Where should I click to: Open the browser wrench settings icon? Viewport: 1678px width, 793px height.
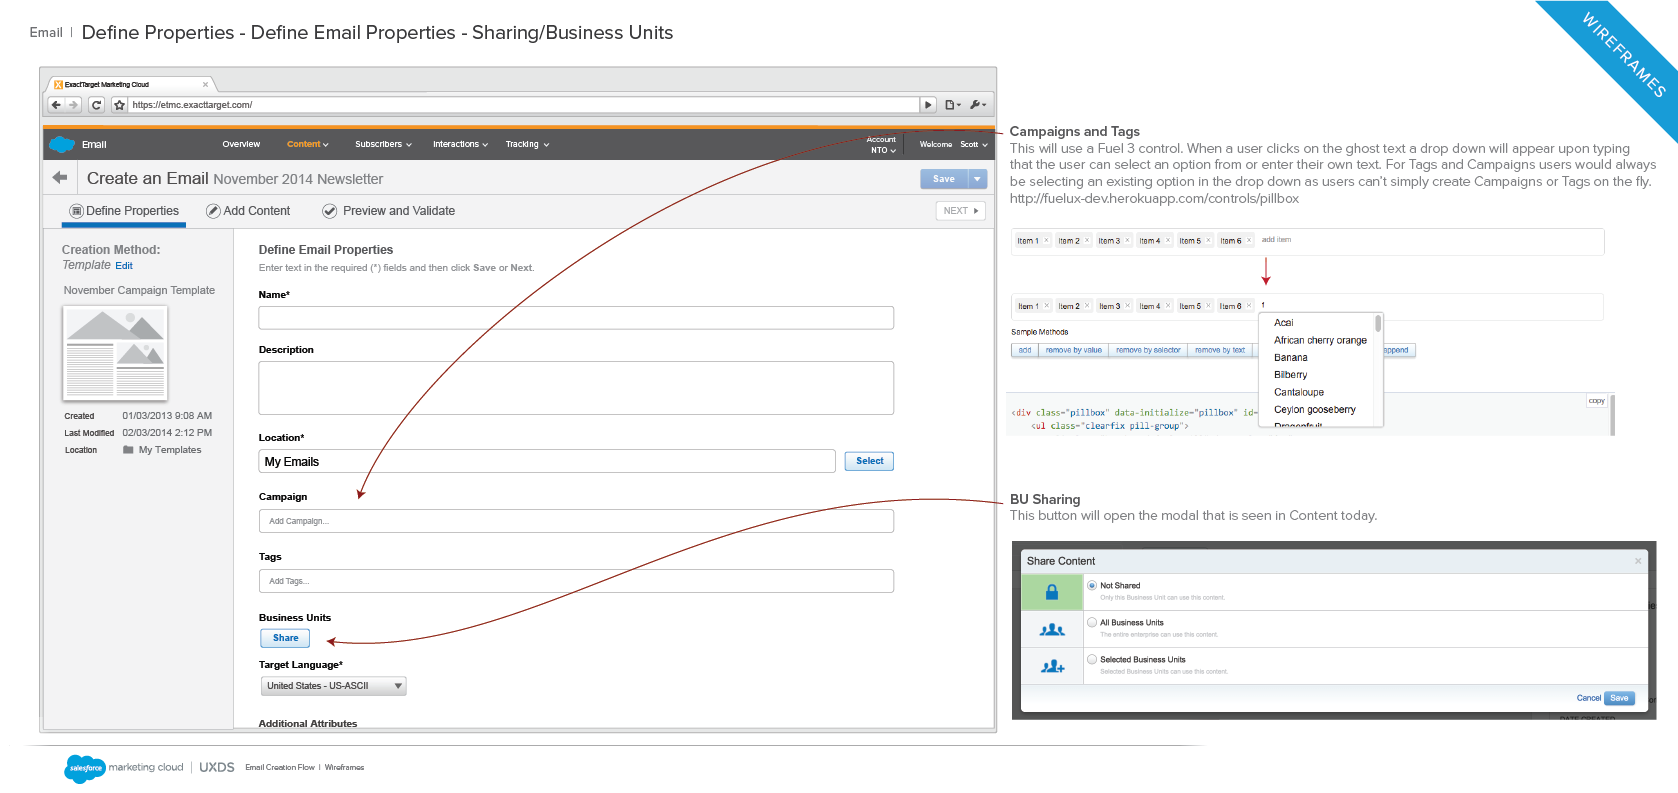(978, 104)
